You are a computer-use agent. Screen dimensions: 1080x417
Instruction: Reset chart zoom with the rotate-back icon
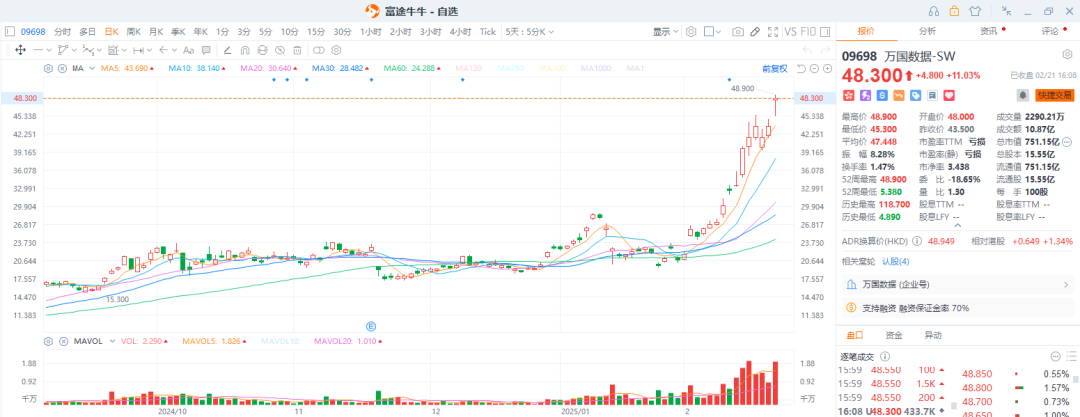pos(801,68)
